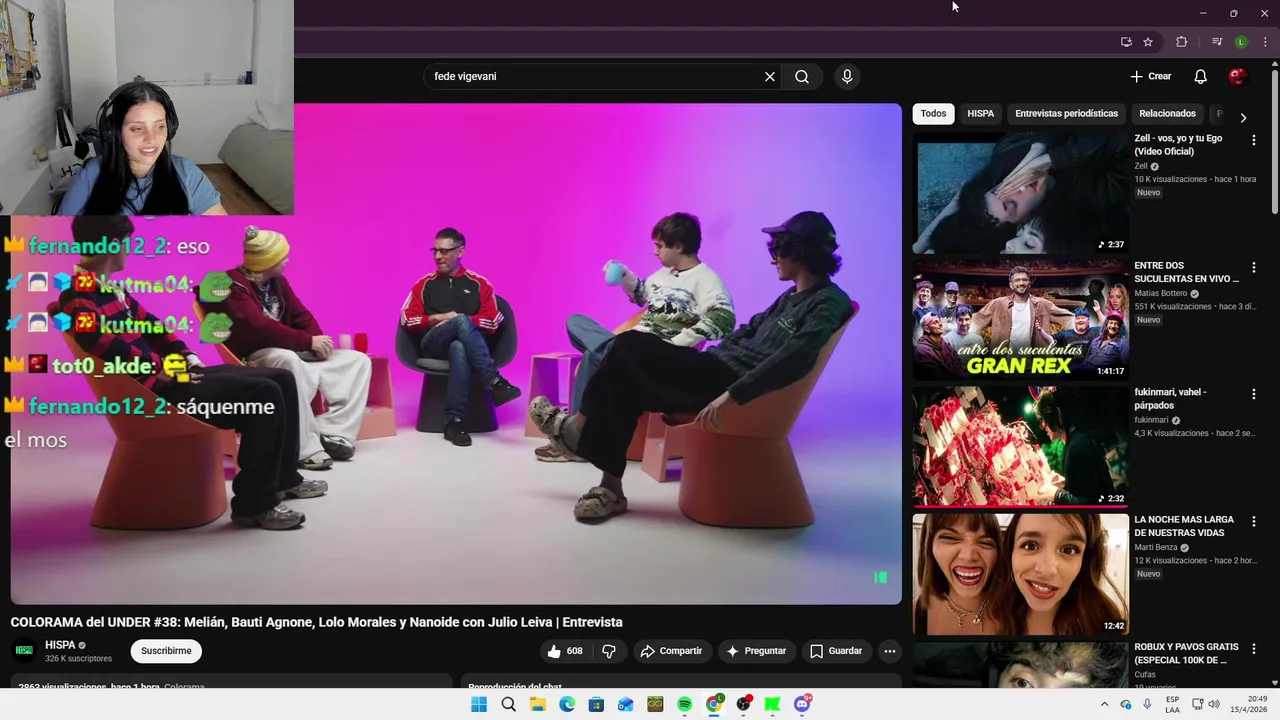Screen dimensions: 1280x720
Task: Open options for ENTRE DOS SUCULENTAS video
Action: [x=1254, y=268]
